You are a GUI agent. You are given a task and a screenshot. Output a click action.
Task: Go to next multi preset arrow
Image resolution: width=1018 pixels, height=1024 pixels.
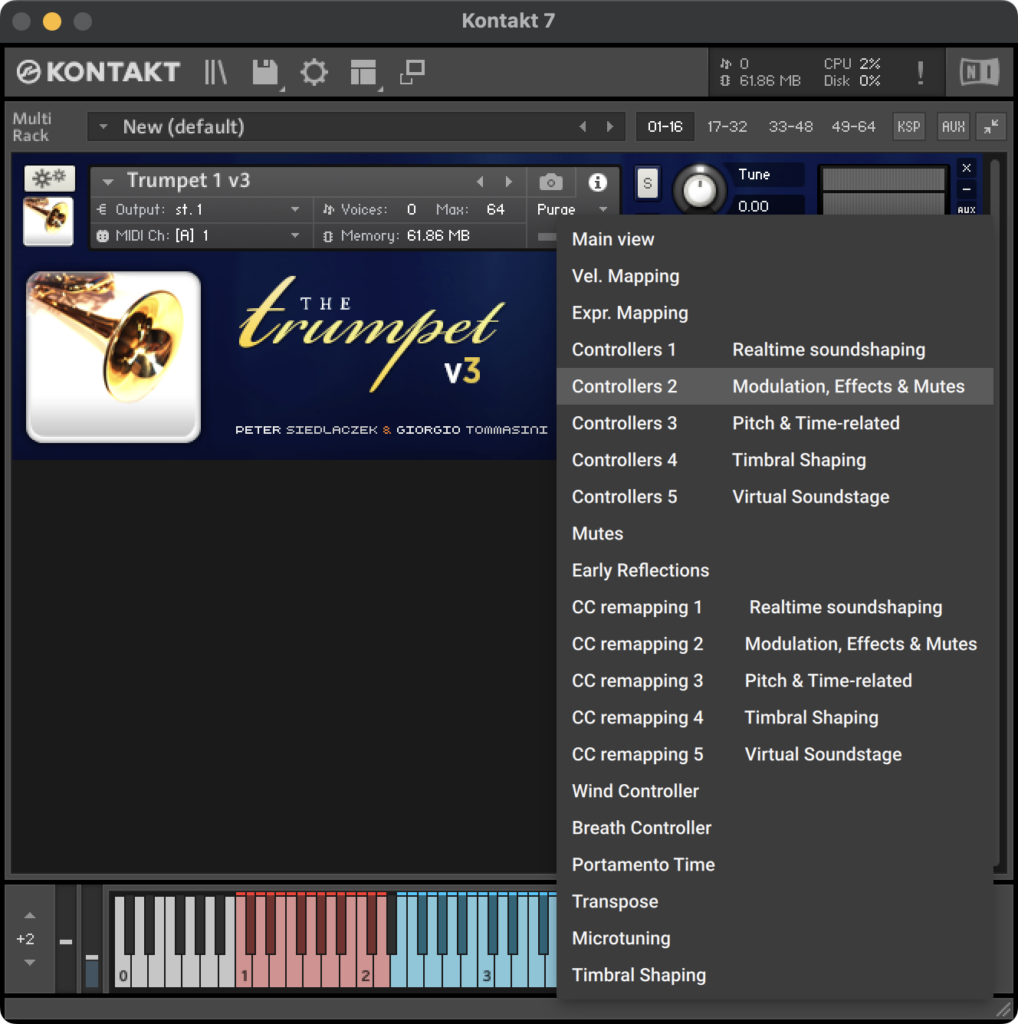click(610, 127)
